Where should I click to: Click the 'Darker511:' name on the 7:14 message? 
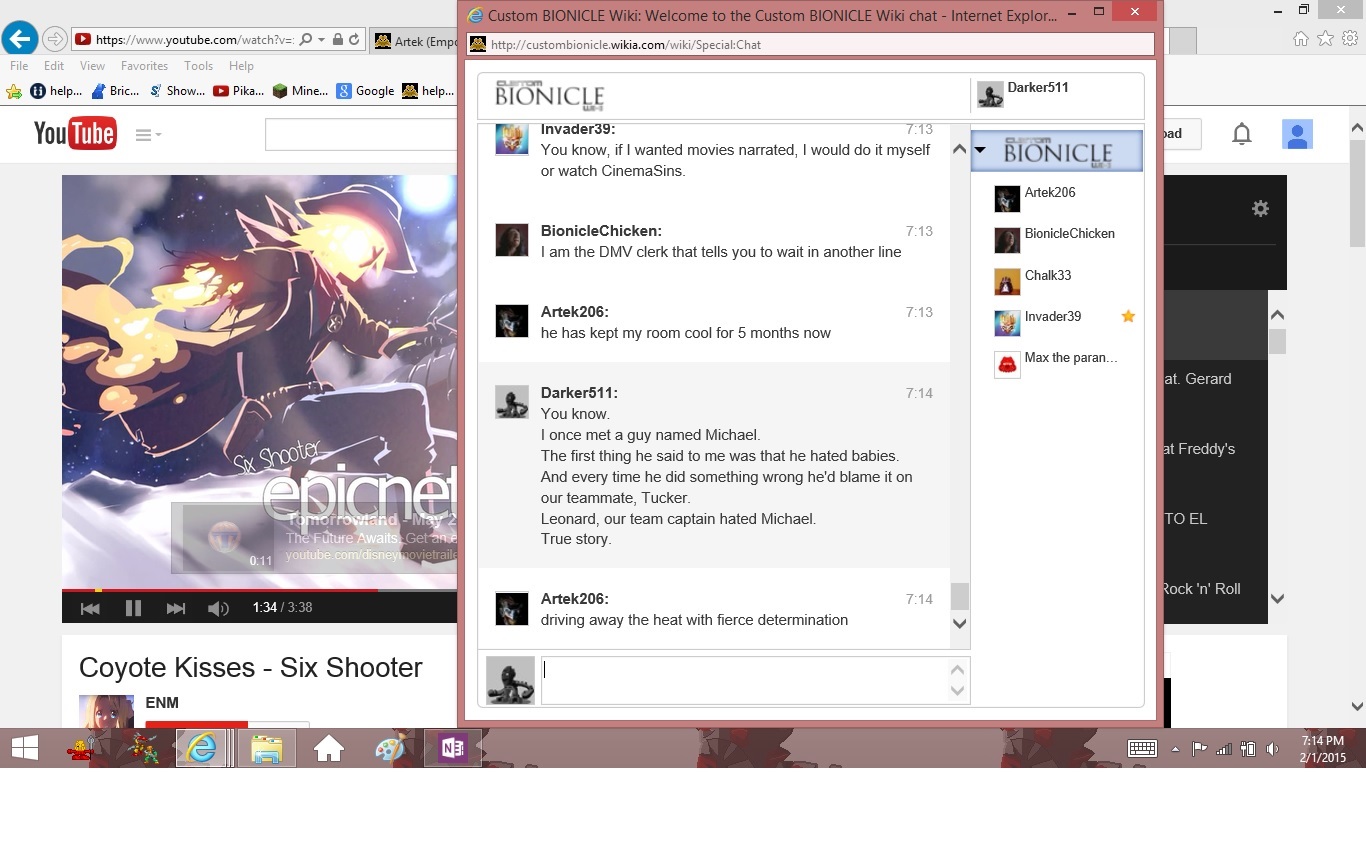[579, 393]
